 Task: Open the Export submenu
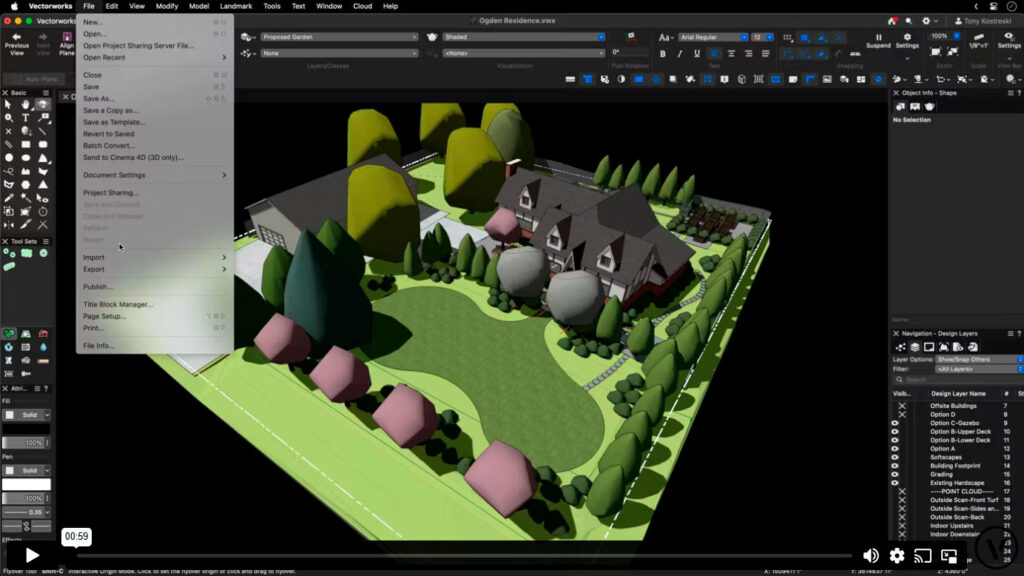click(x=94, y=269)
